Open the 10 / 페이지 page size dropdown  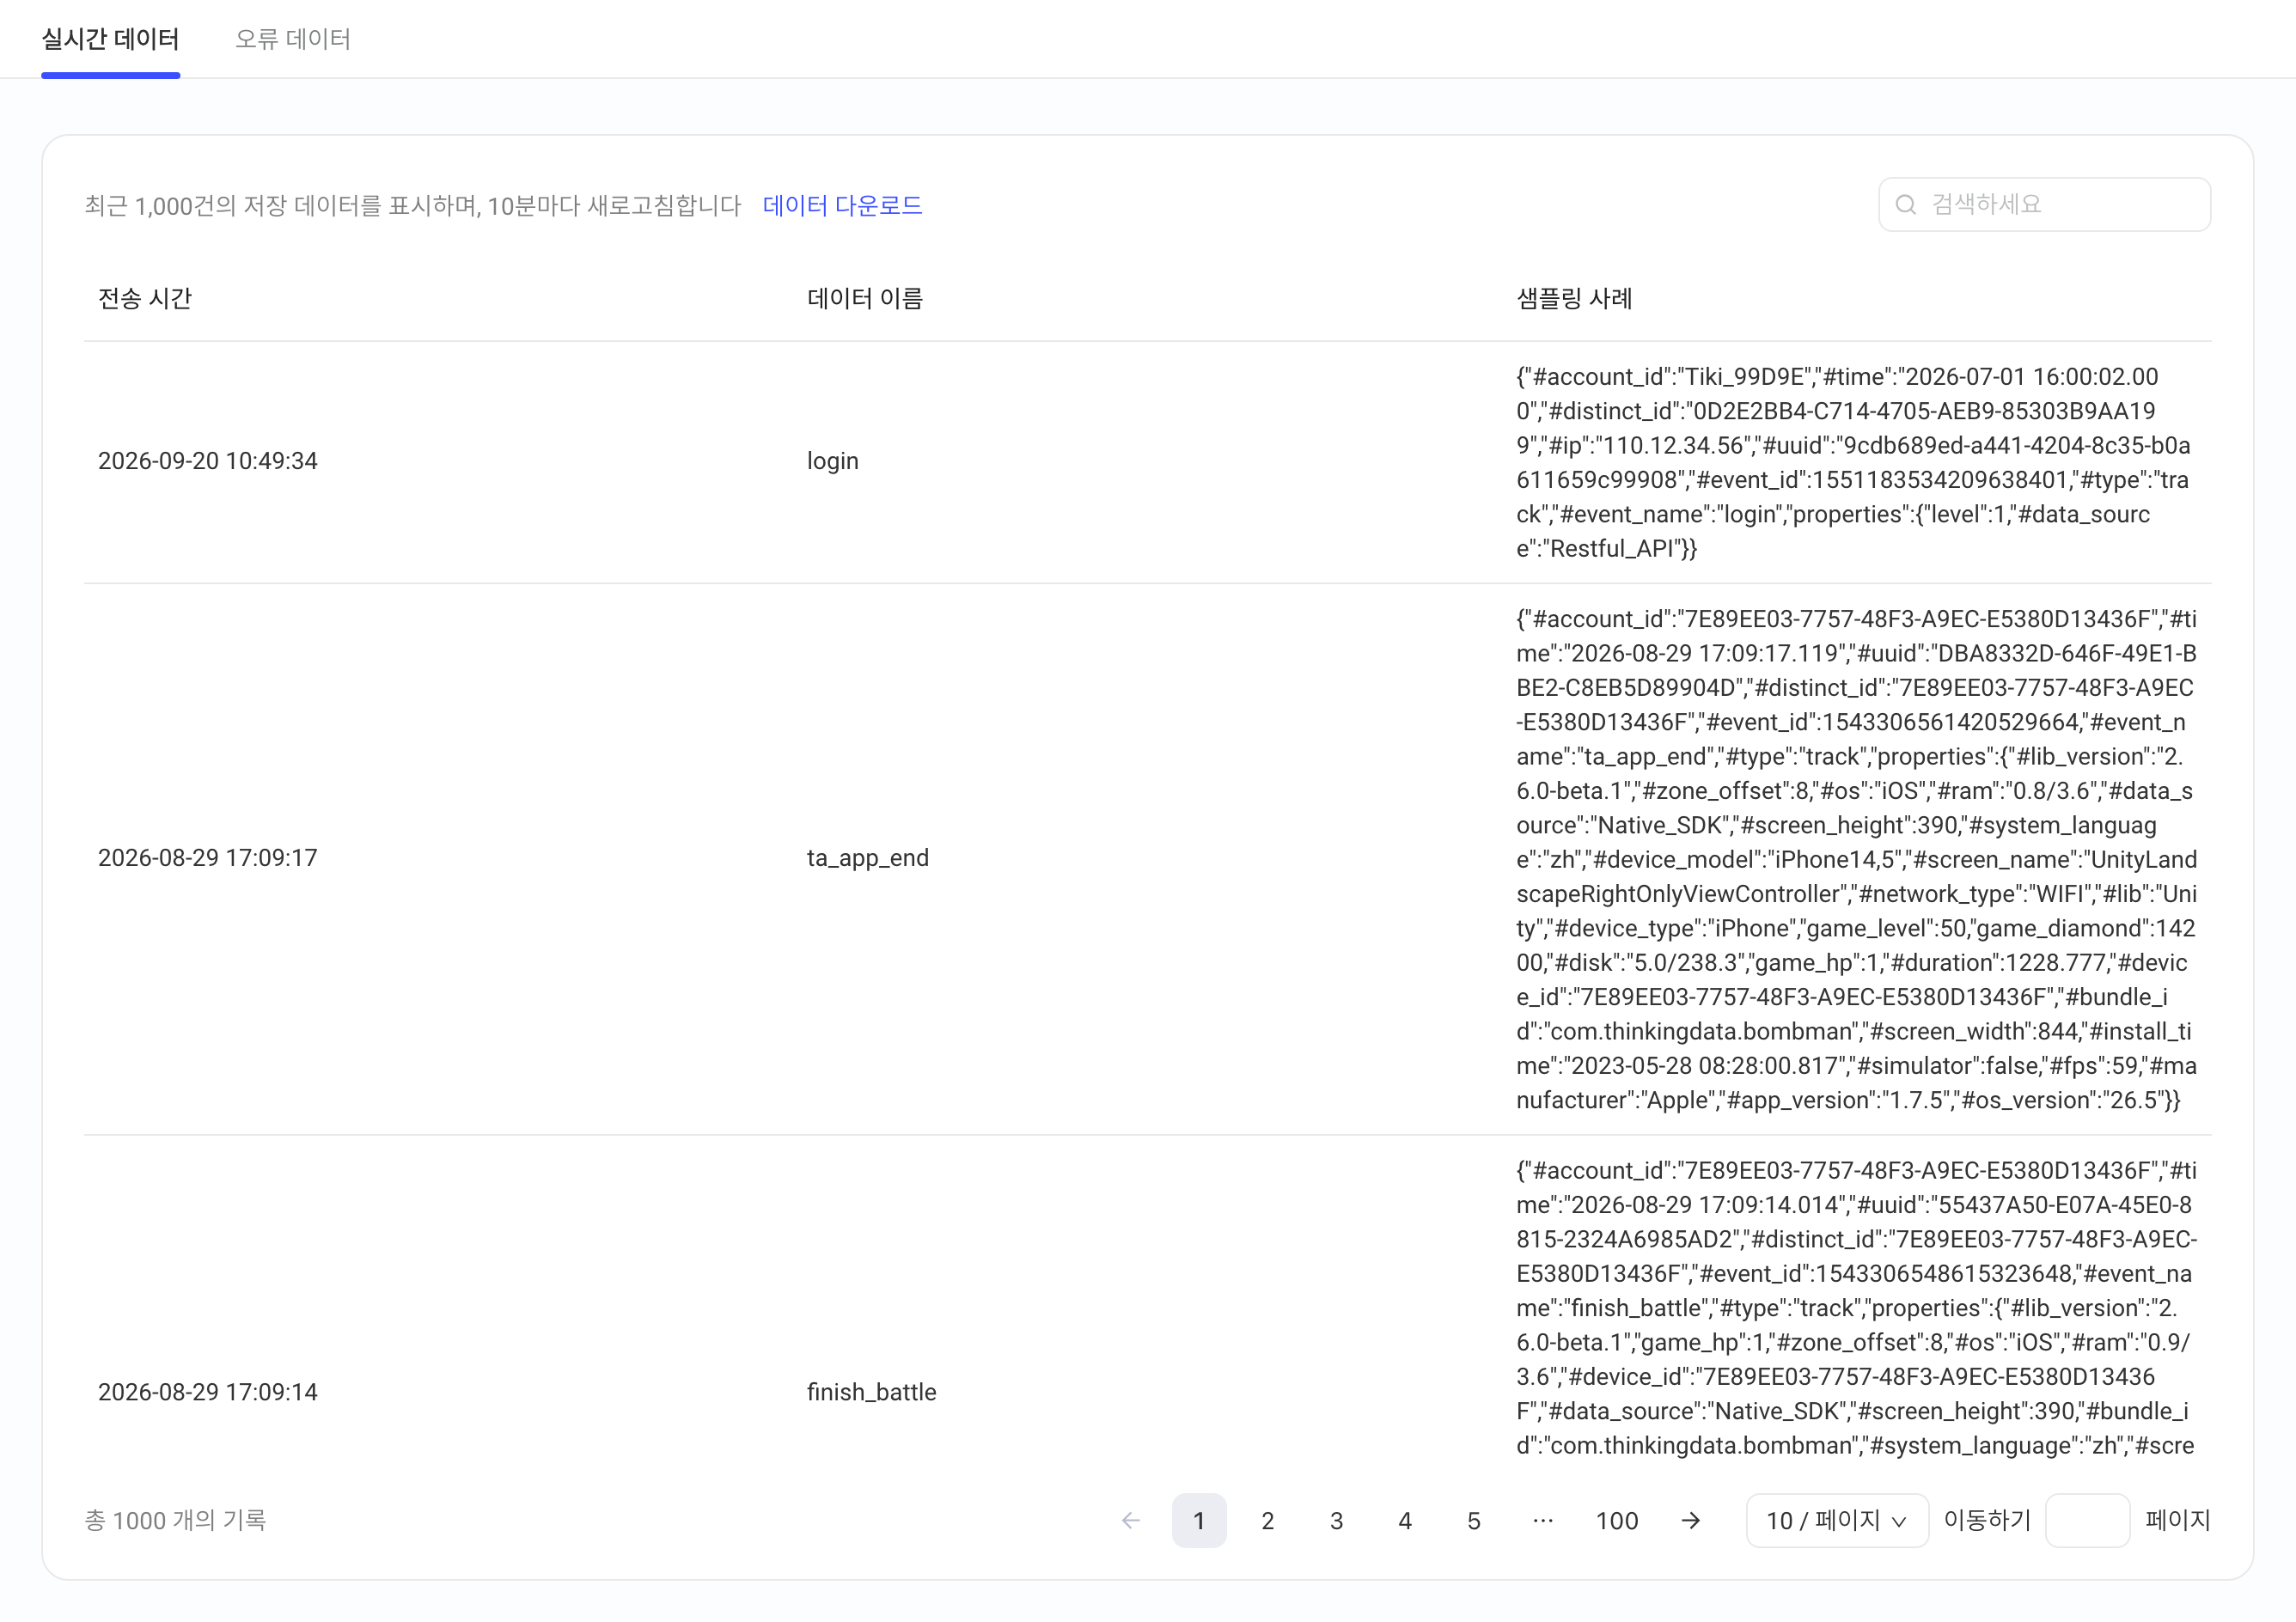coord(1836,1520)
